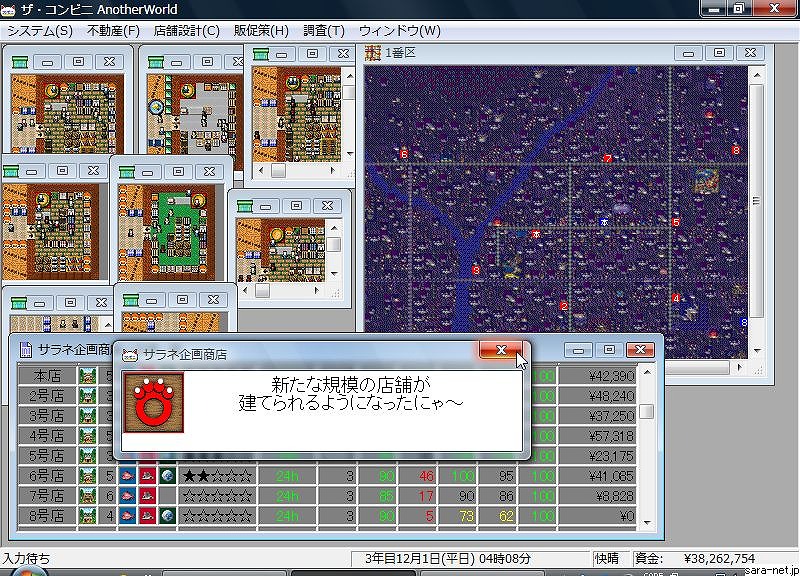Close the サラネ企画商店 message dialog

500,350
